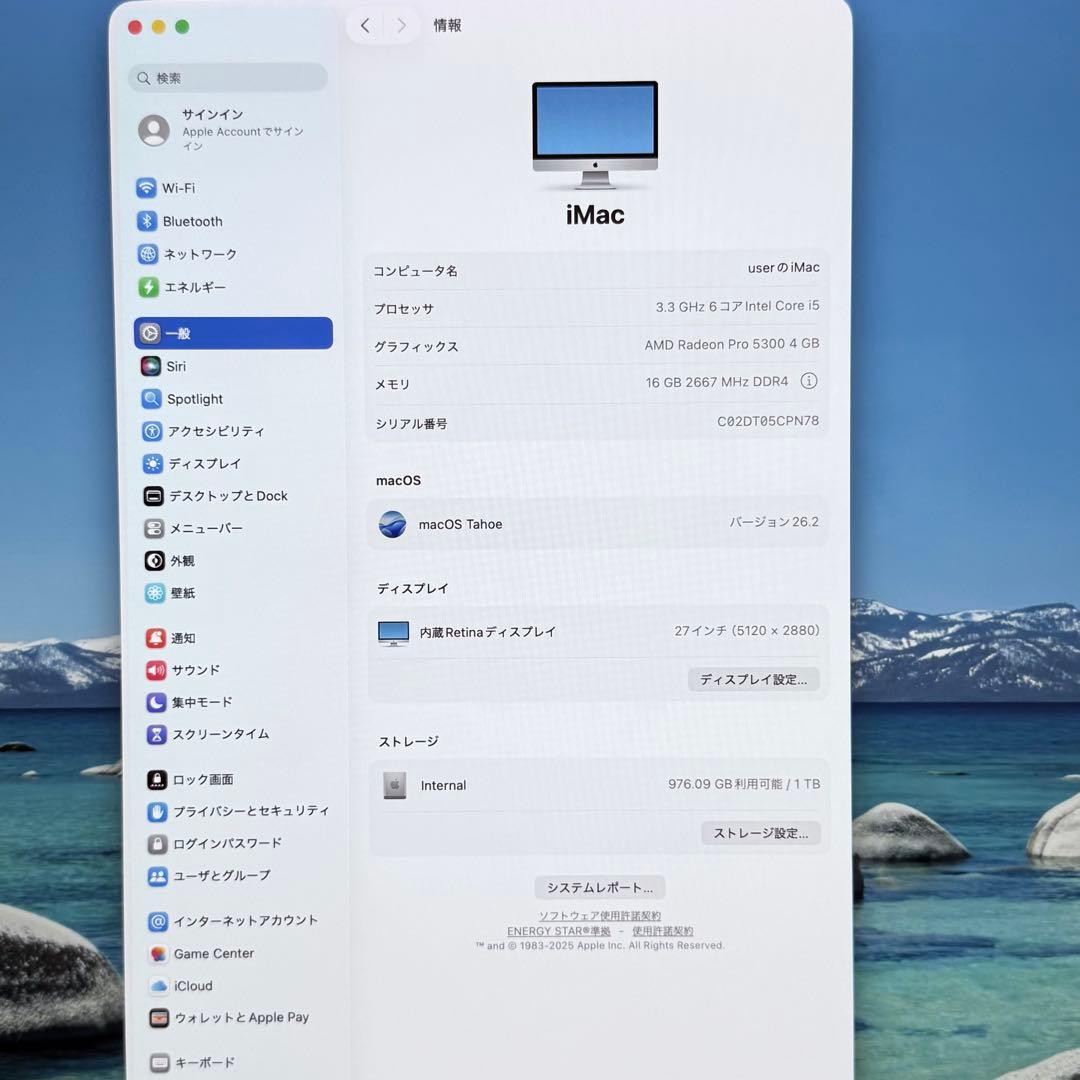Click memory value 16 GB 2667 MHz DDR4
The height and width of the screenshot is (1080, 1080).
click(717, 382)
